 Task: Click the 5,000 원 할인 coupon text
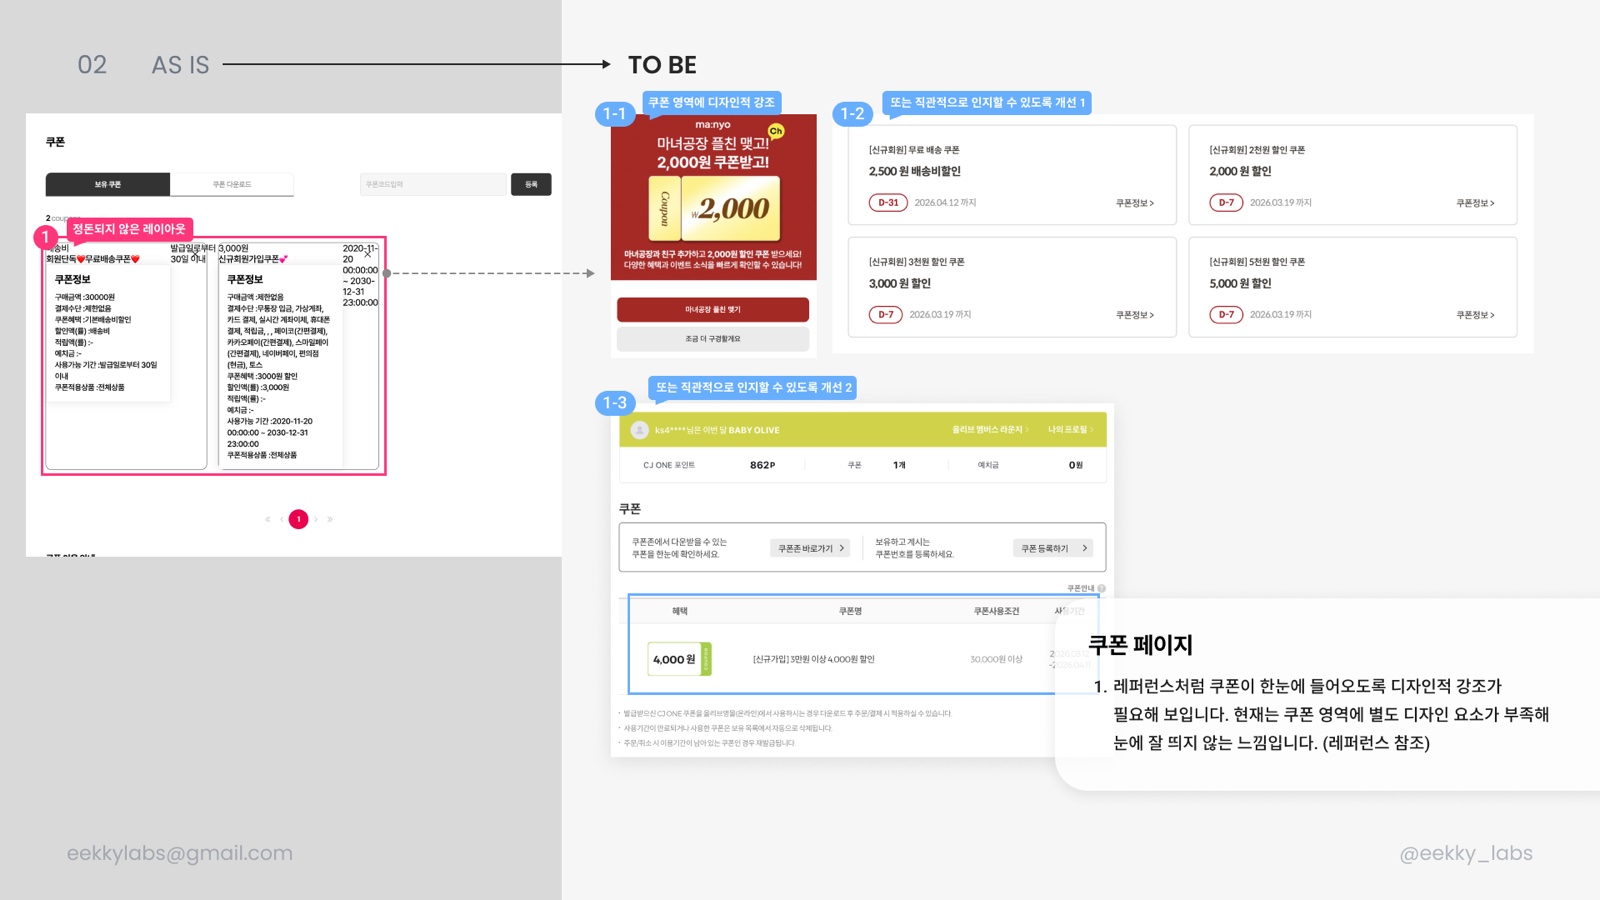[x=1240, y=283]
